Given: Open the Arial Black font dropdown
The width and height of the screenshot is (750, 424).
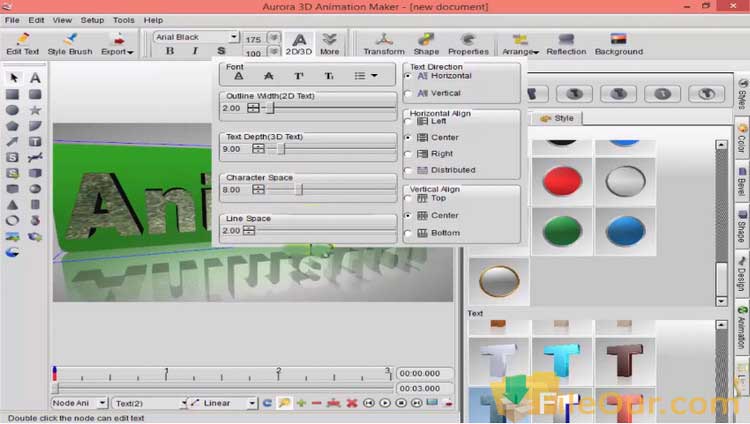Looking at the screenshot, I should point(233,37).
